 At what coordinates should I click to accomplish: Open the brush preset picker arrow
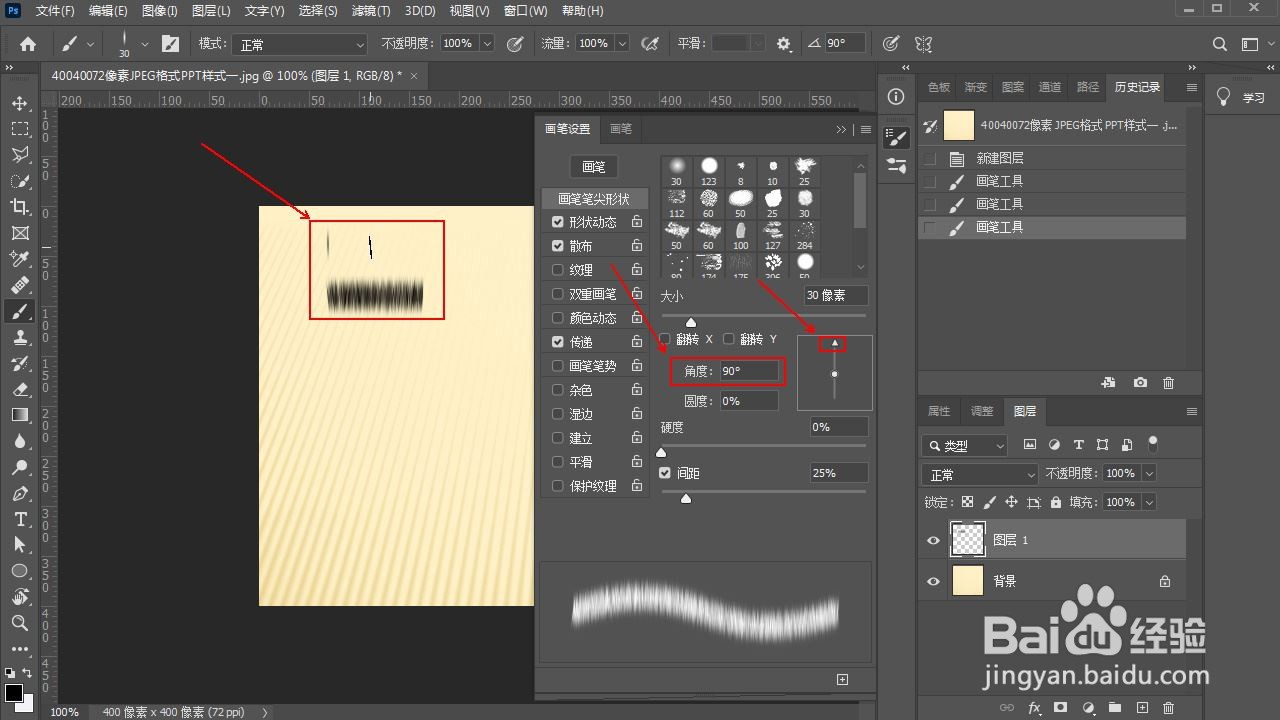pyautogui.click(x=144, y=44)
